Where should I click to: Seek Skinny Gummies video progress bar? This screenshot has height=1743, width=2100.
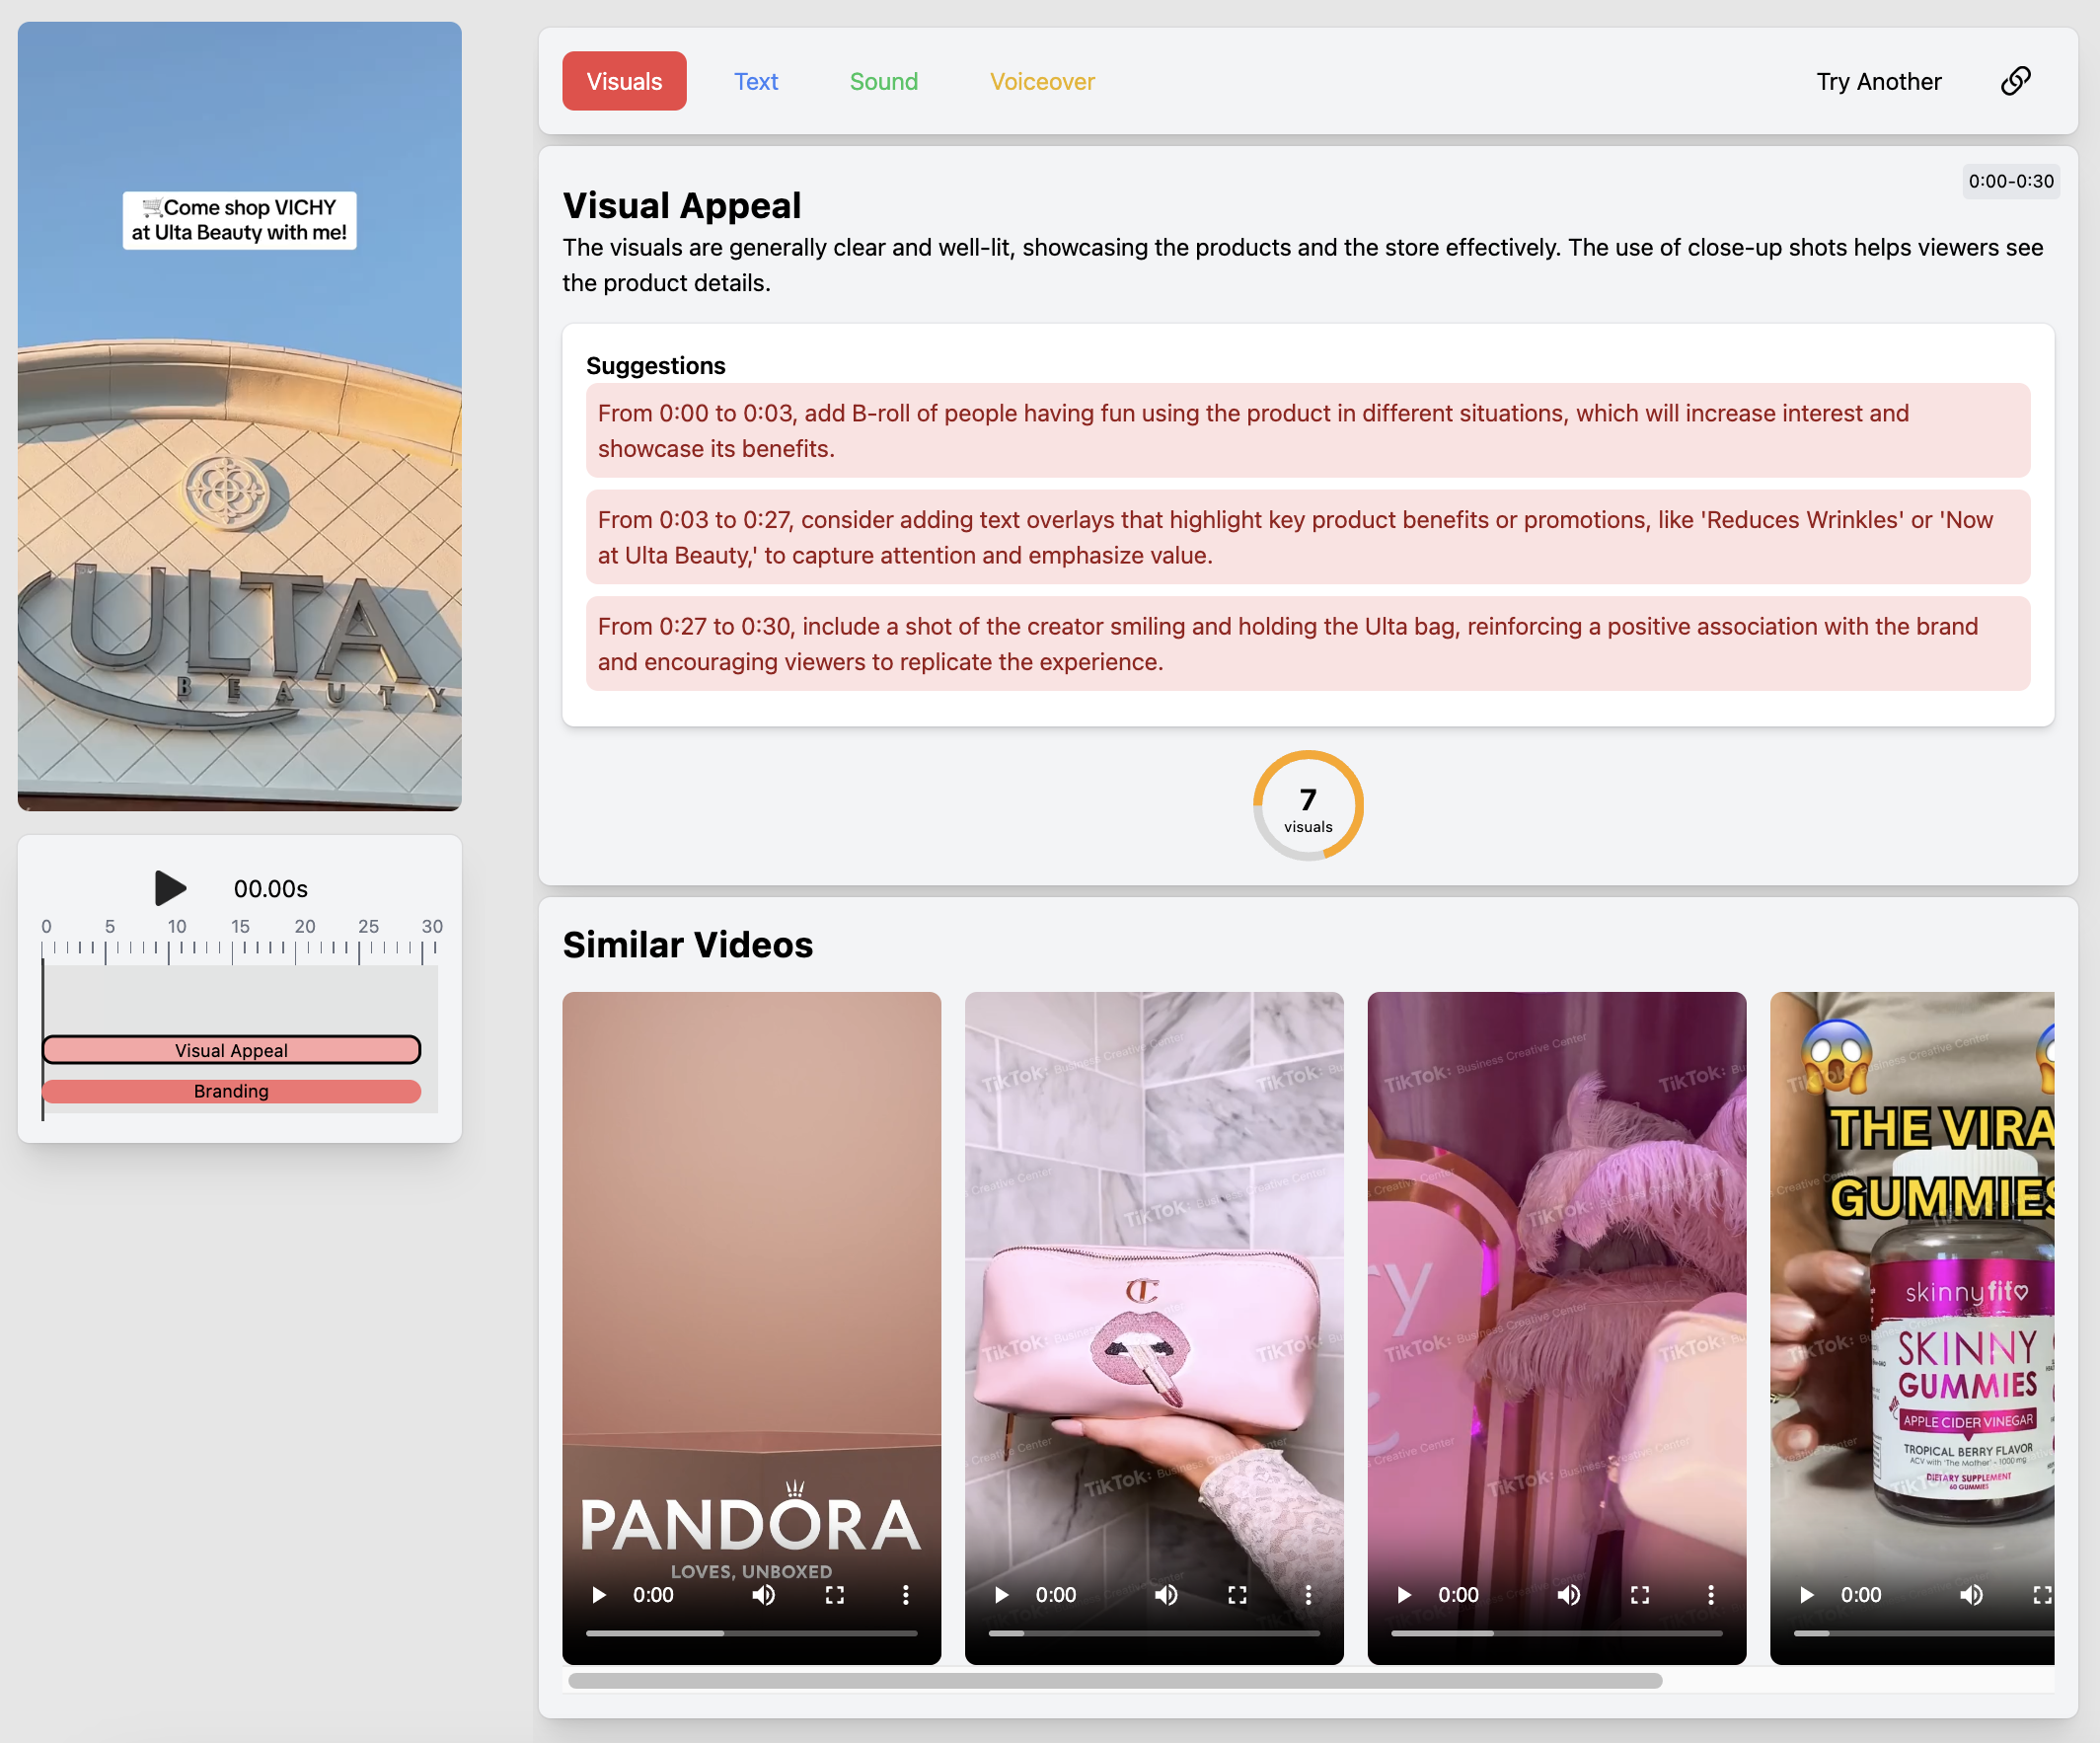tap(1925, 1634)
